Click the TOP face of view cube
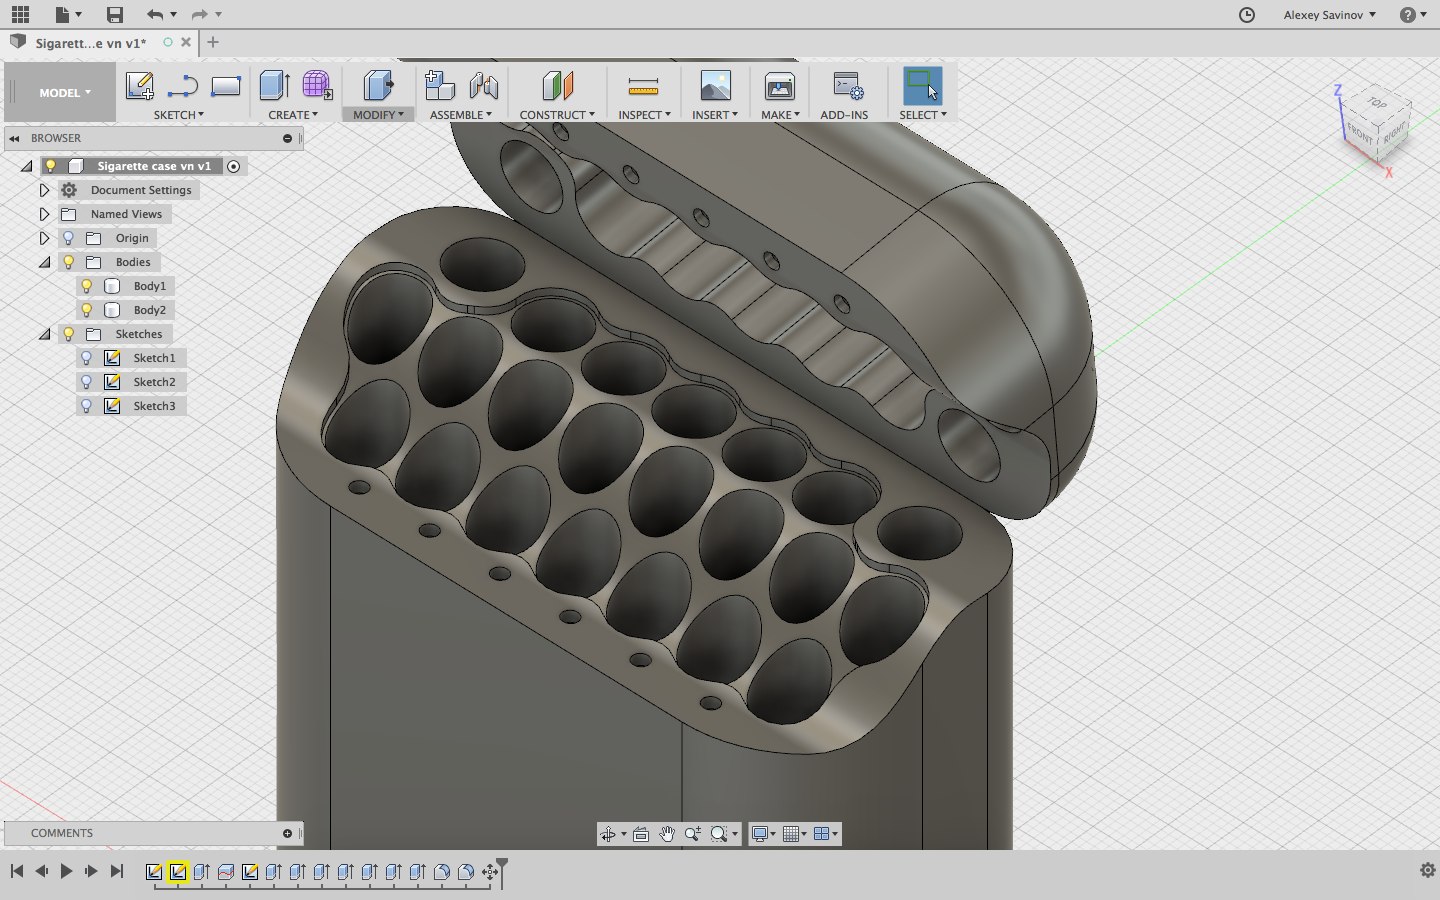 click(x=1377, y=104)
